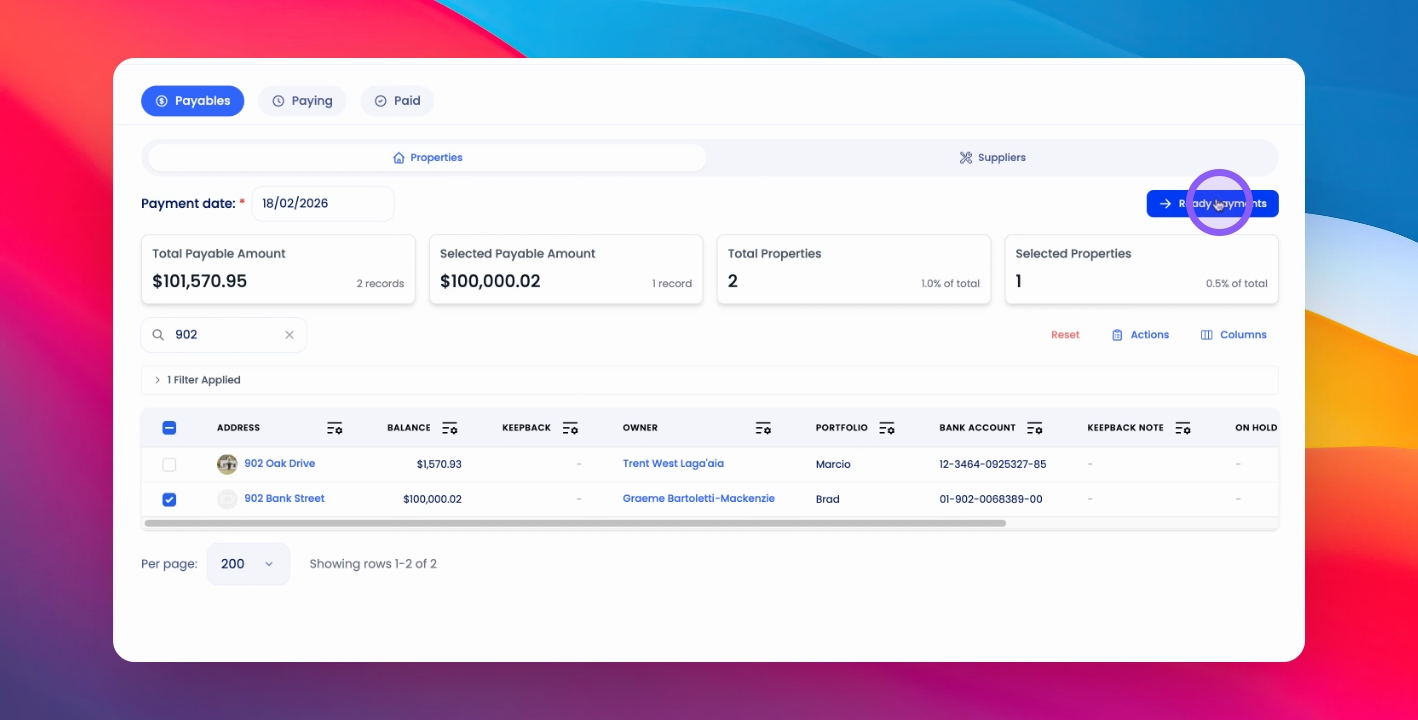Click the tools icon beside Suppliers
The width and height of the screenshot is (1418, 720).
966,158
